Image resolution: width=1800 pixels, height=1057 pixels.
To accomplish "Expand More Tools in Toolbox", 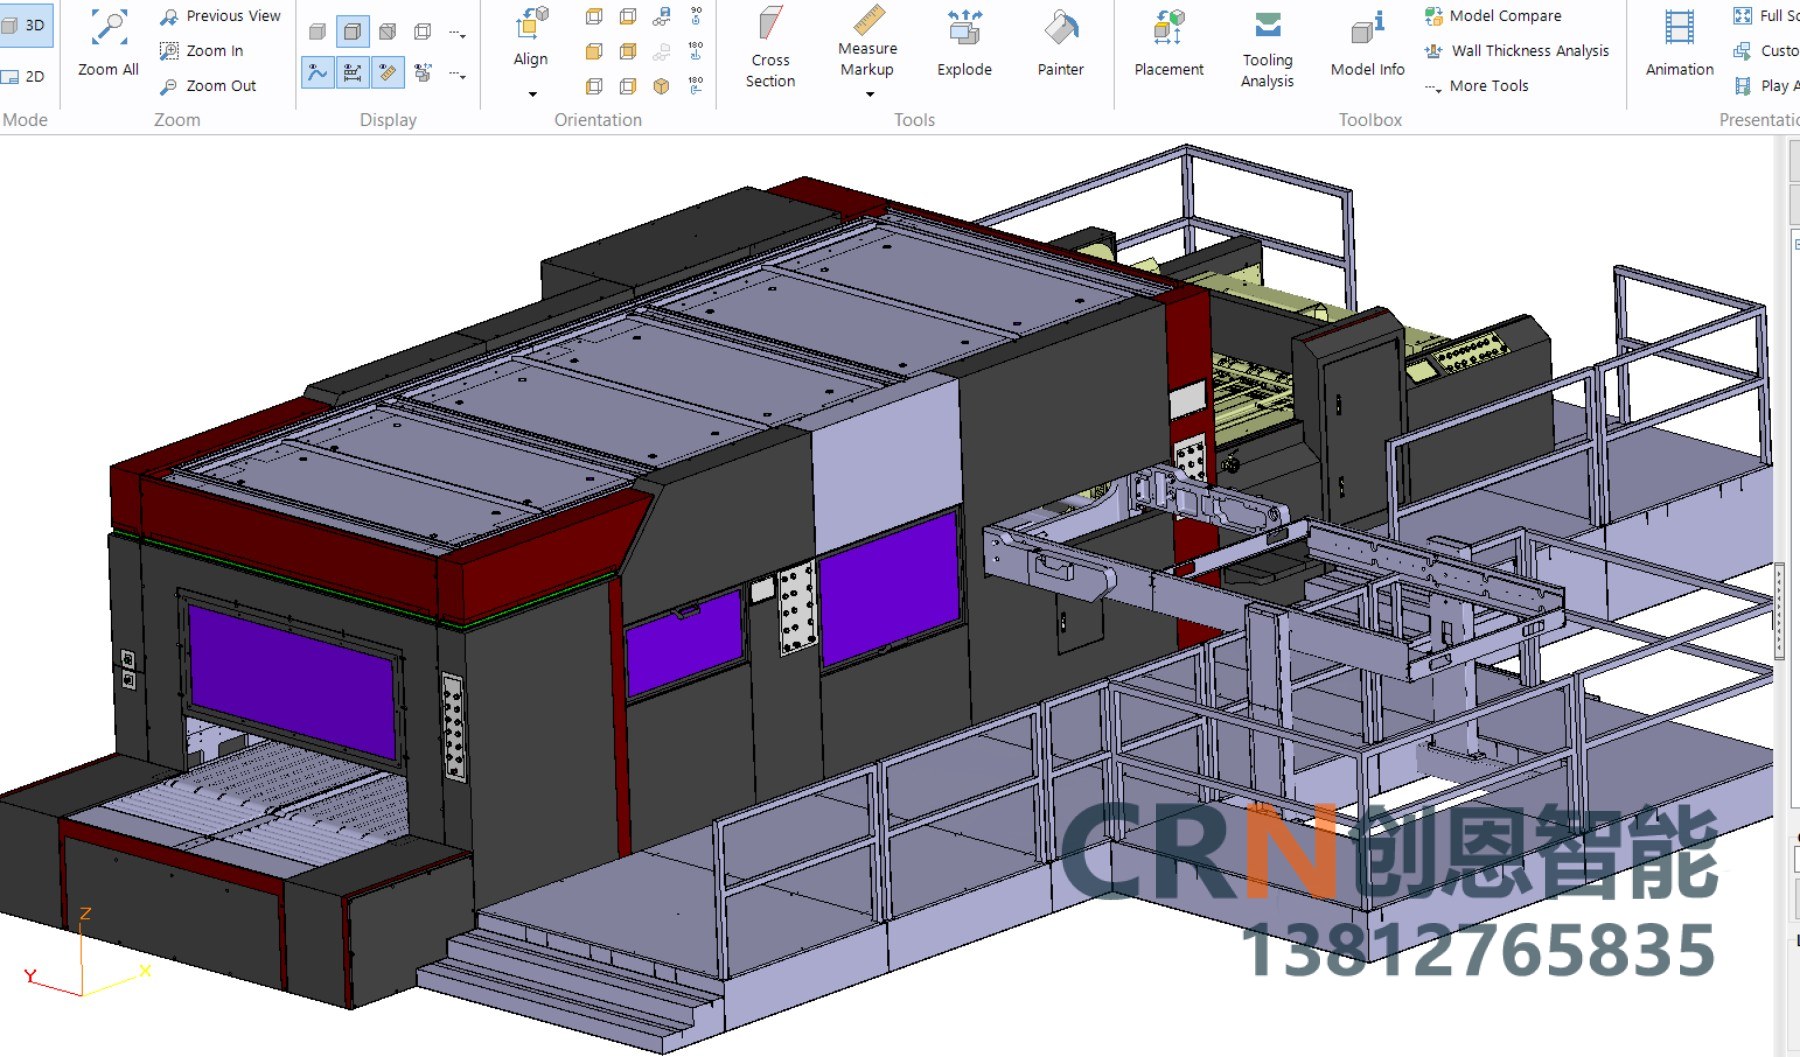I will click(1476, 86).
